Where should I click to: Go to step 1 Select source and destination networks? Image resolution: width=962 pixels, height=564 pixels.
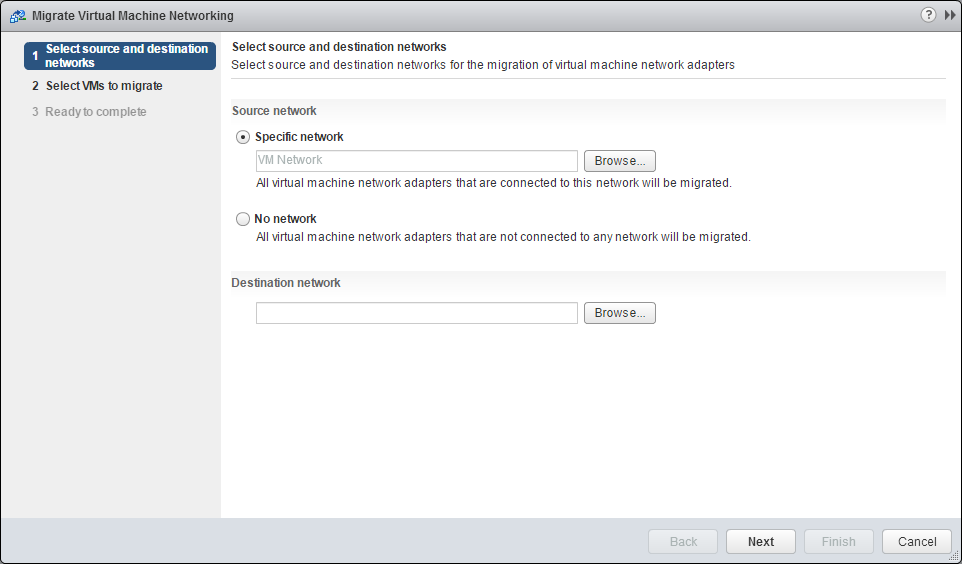coord(120,56)
